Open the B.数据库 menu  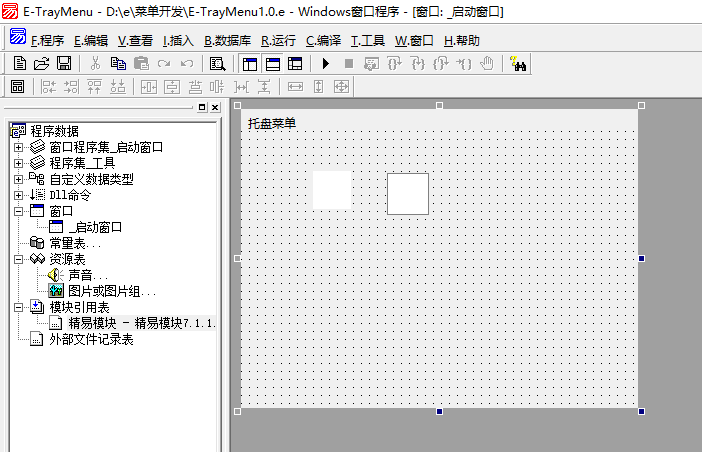227,41
